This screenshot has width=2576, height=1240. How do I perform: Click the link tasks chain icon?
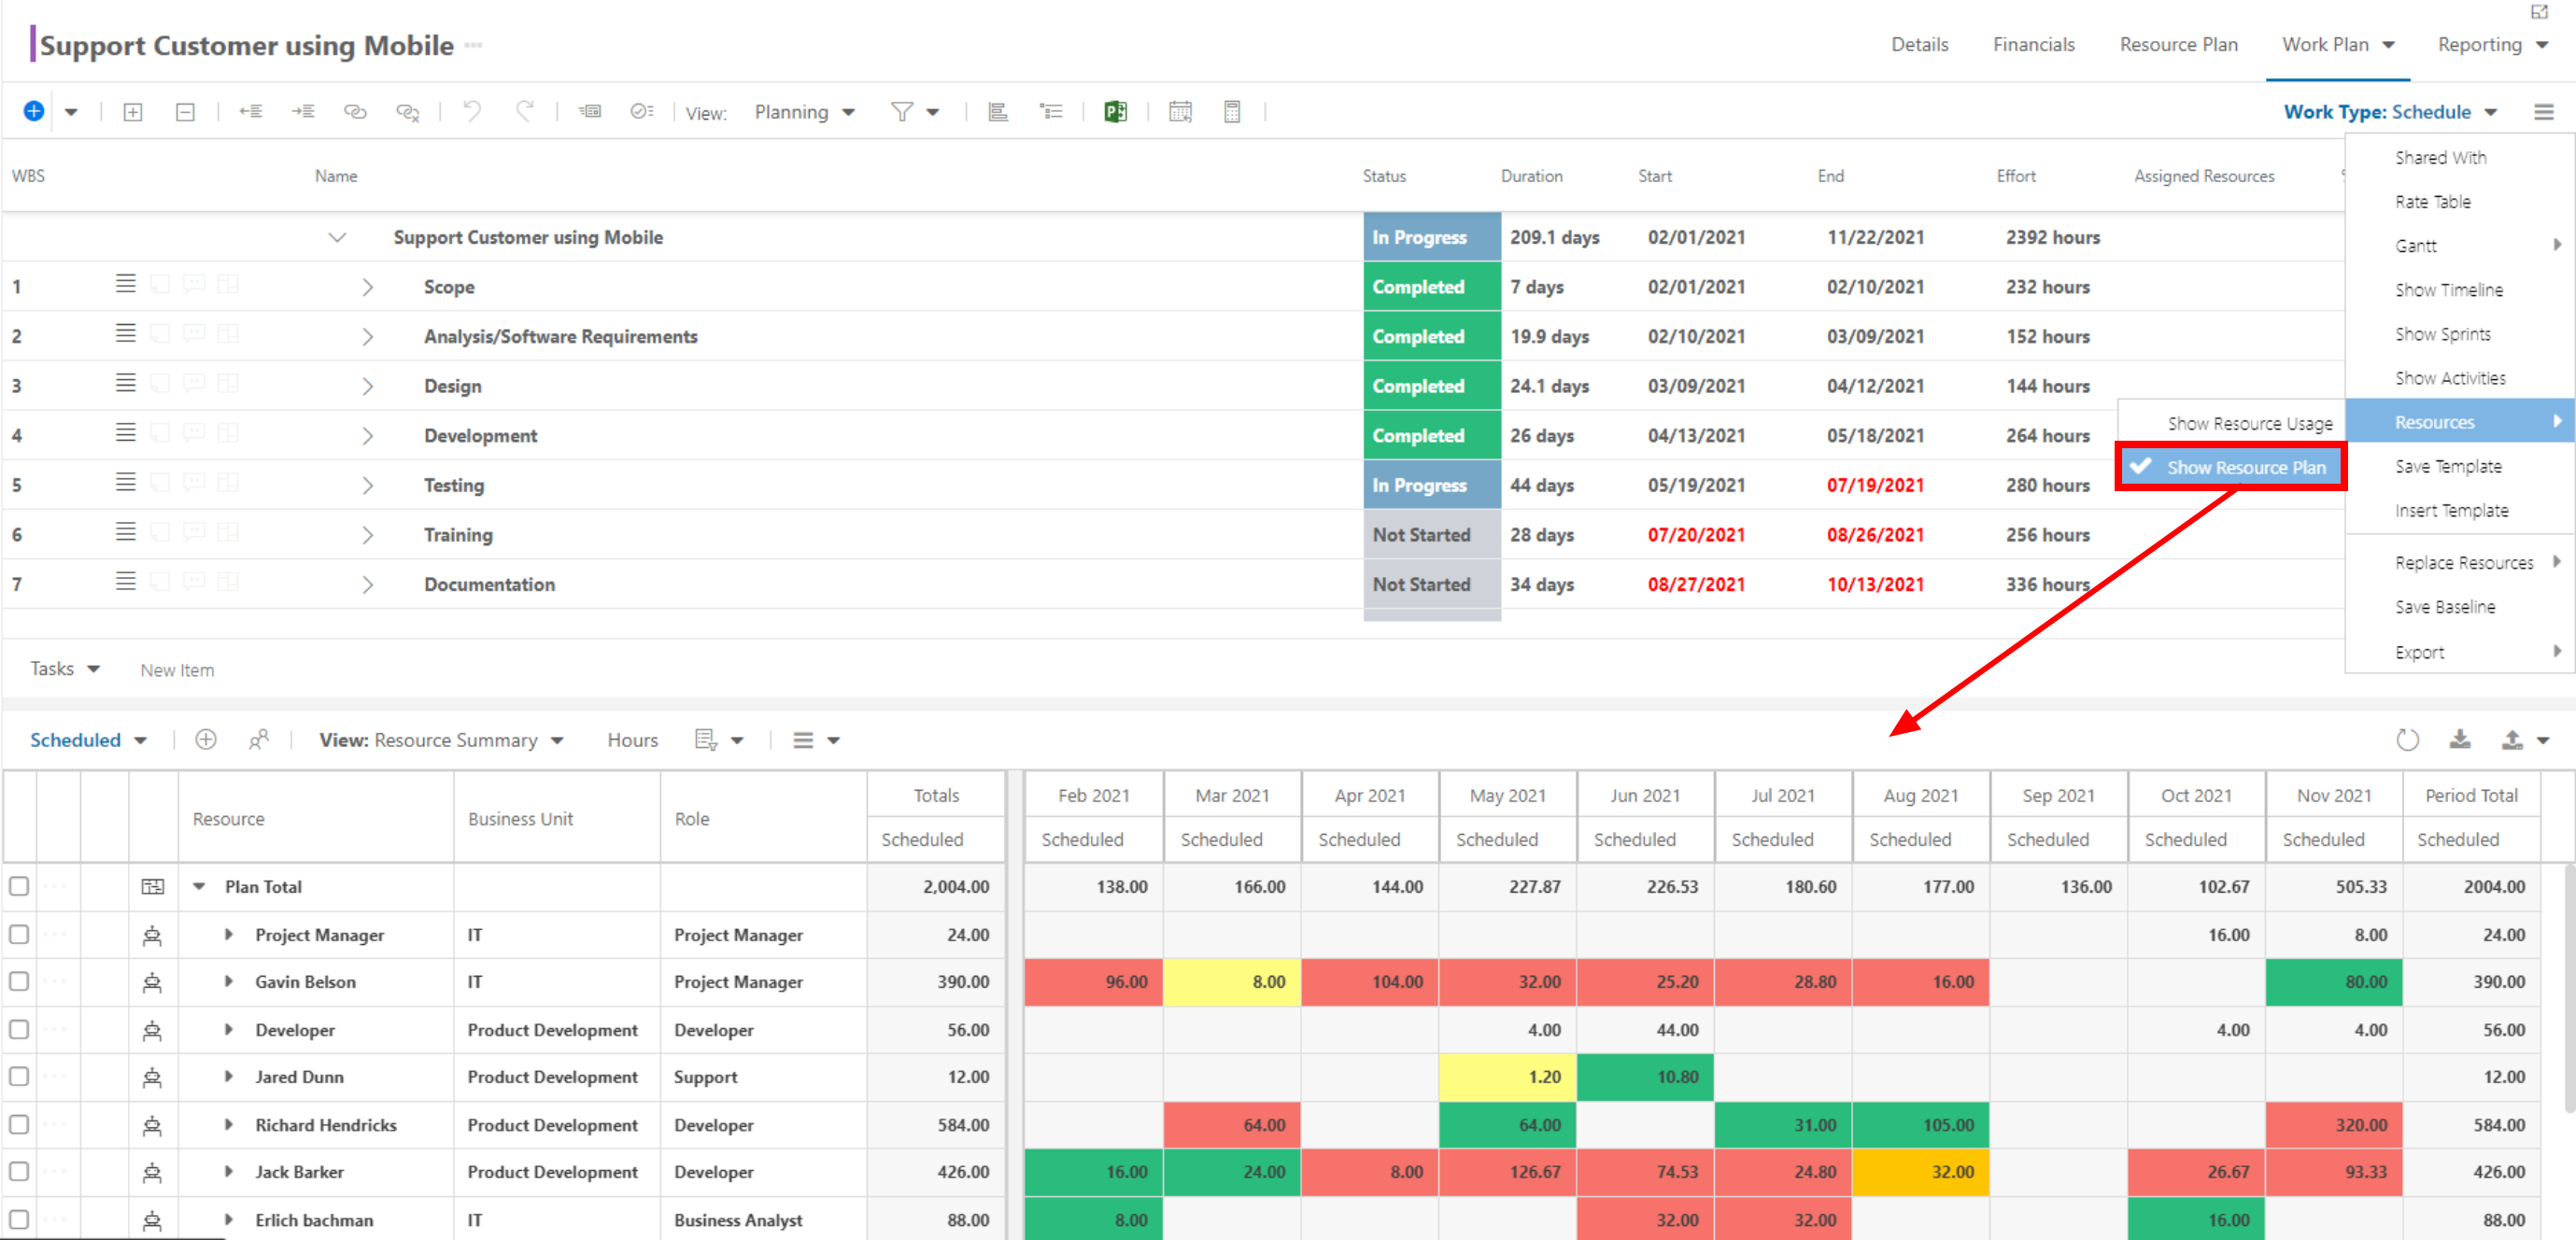point(355,111)
